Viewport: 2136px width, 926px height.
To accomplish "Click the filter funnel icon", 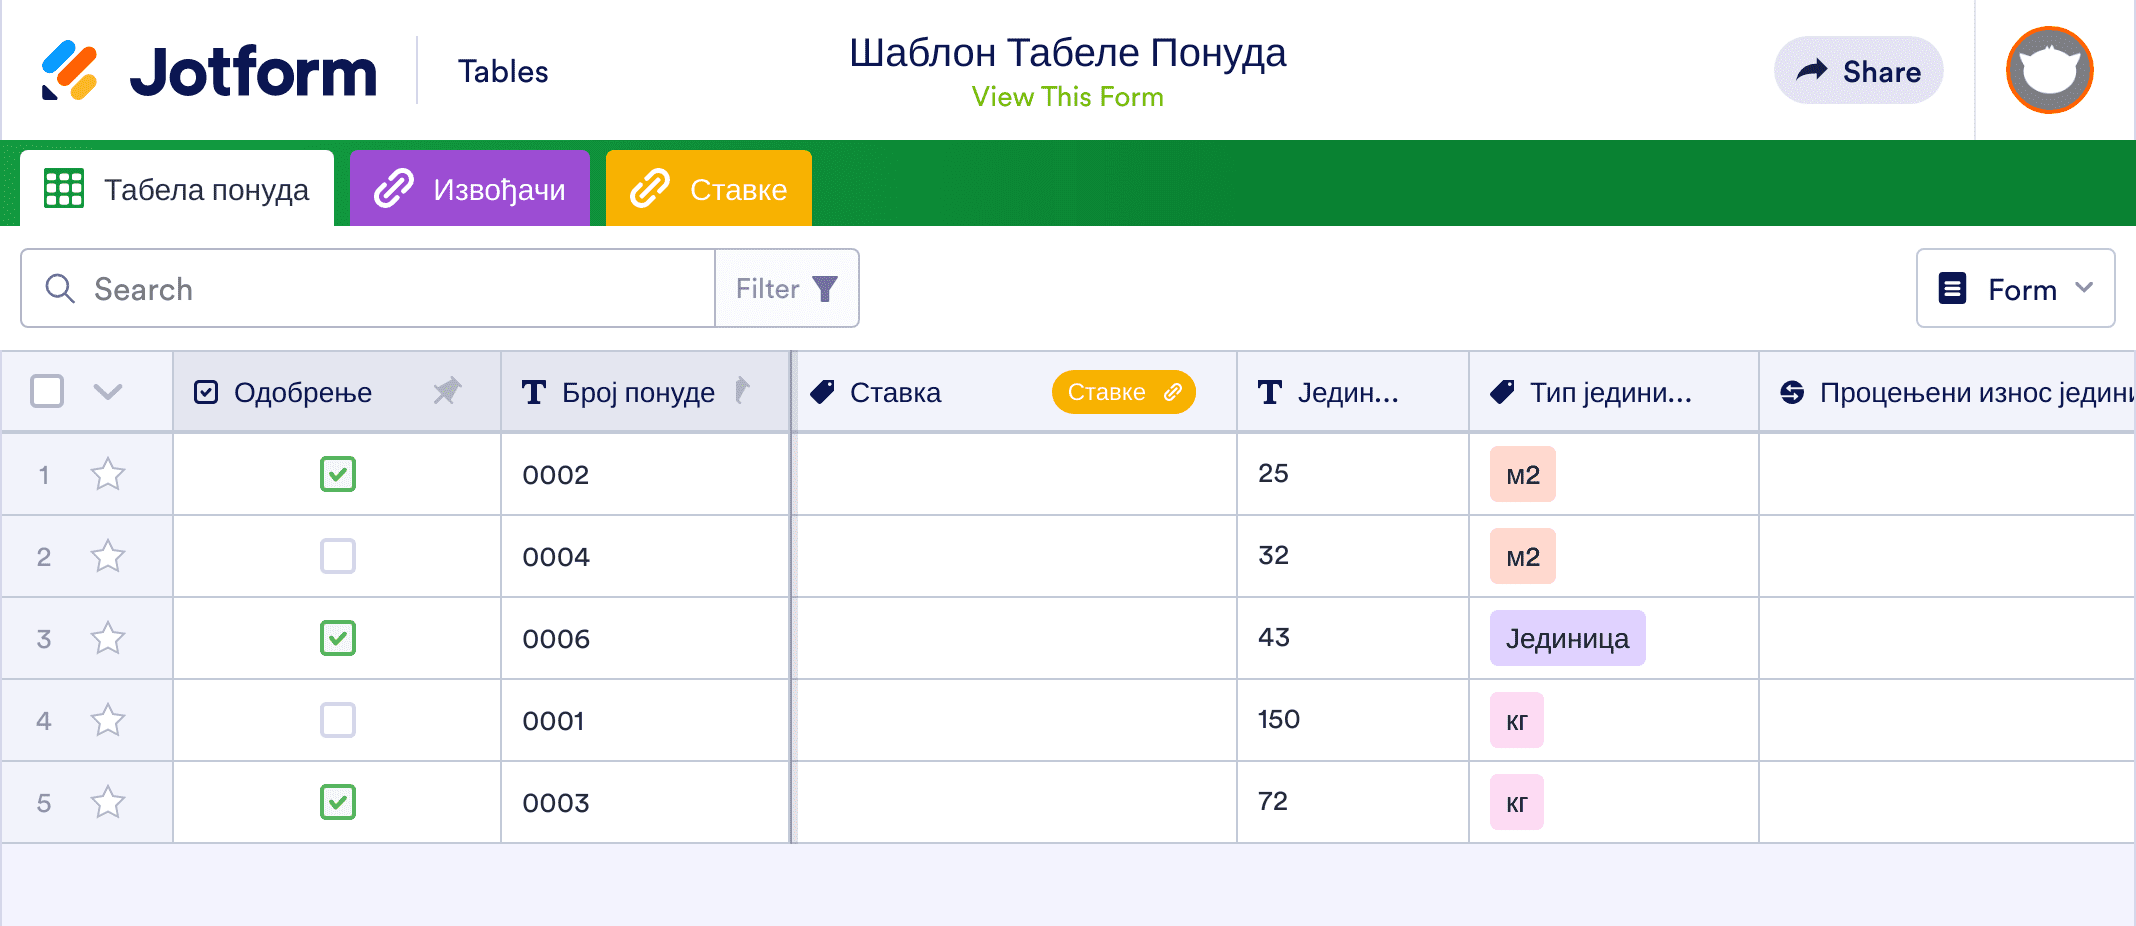I will tap(823, 288).
